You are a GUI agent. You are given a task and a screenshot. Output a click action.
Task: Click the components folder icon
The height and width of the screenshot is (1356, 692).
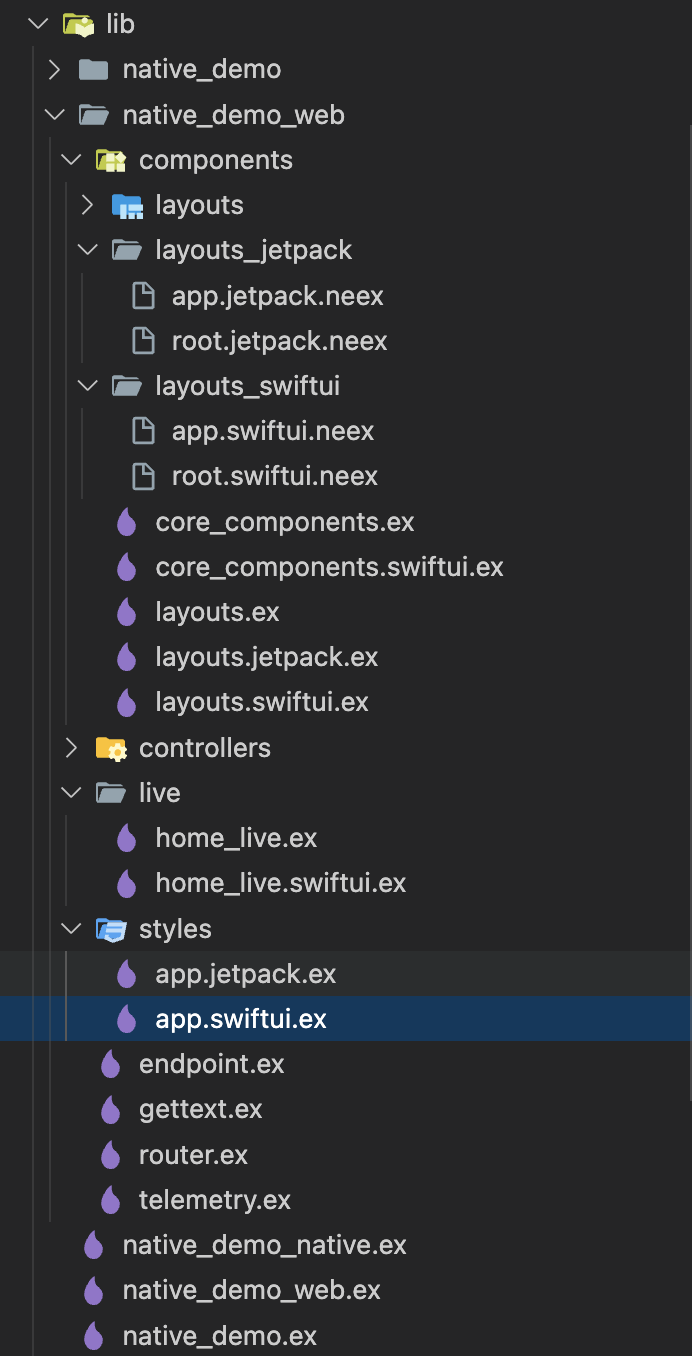tap(110, 159)
